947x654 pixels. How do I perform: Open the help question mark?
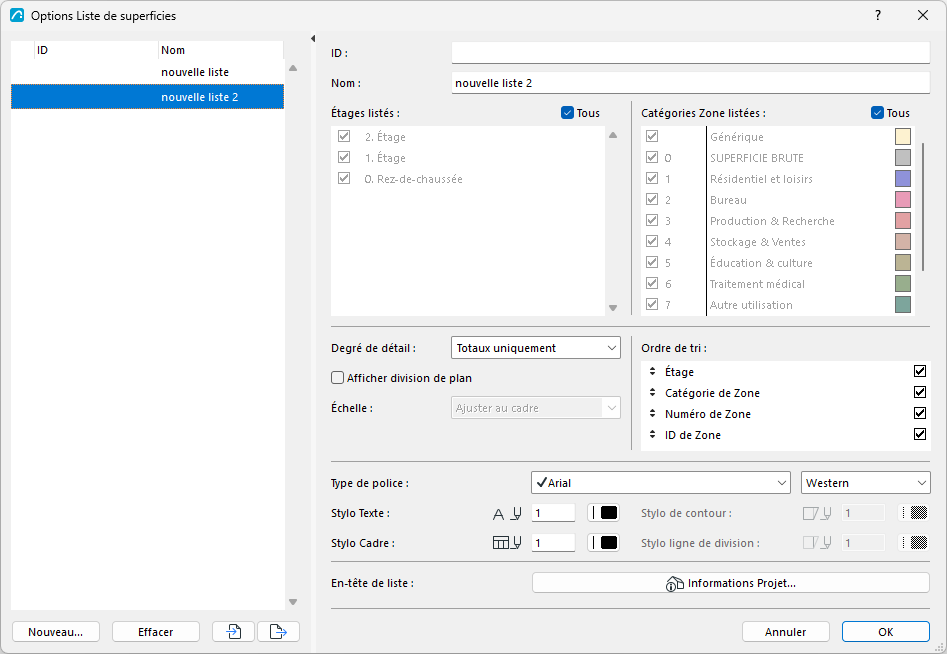[878, 15]
